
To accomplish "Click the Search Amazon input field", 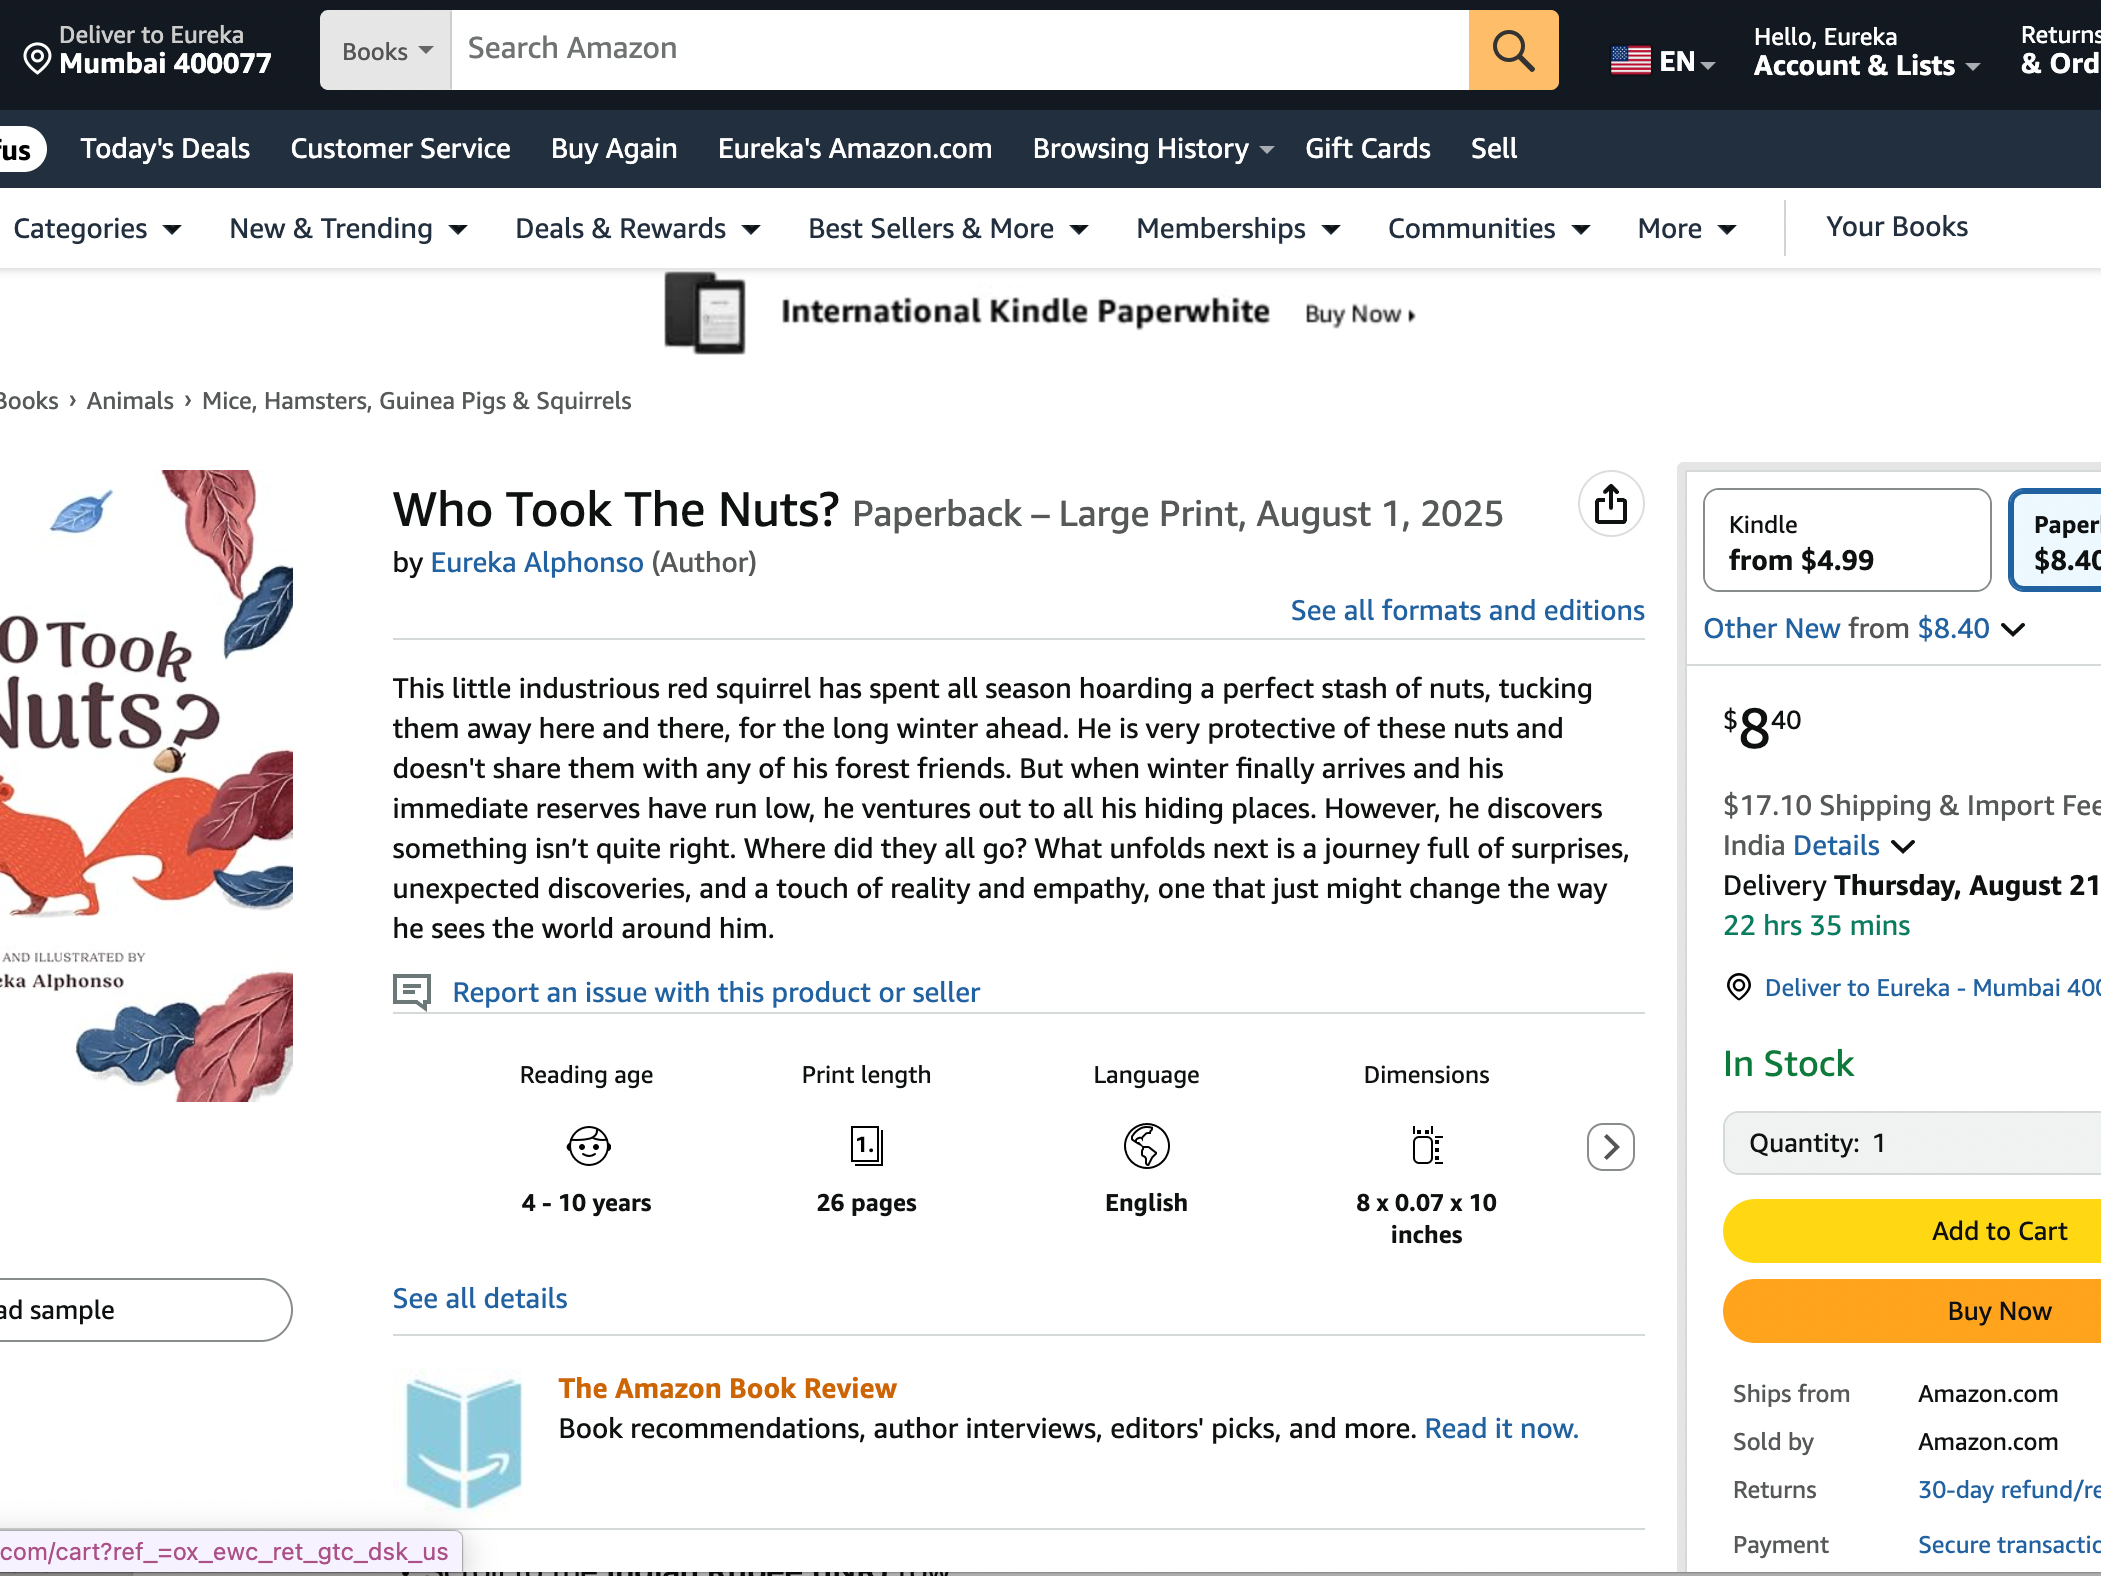I will pos(960,49).
